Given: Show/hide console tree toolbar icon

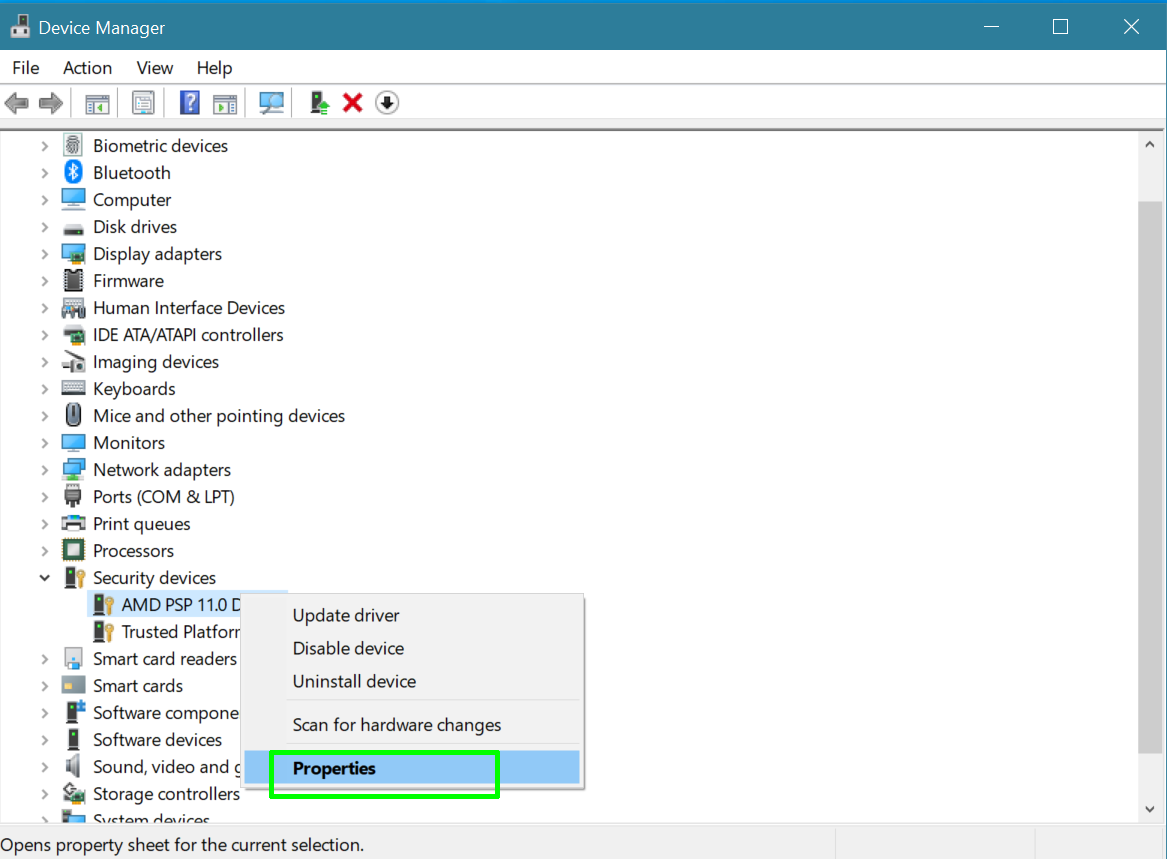Looking at the screenshot, I should 97,103.
